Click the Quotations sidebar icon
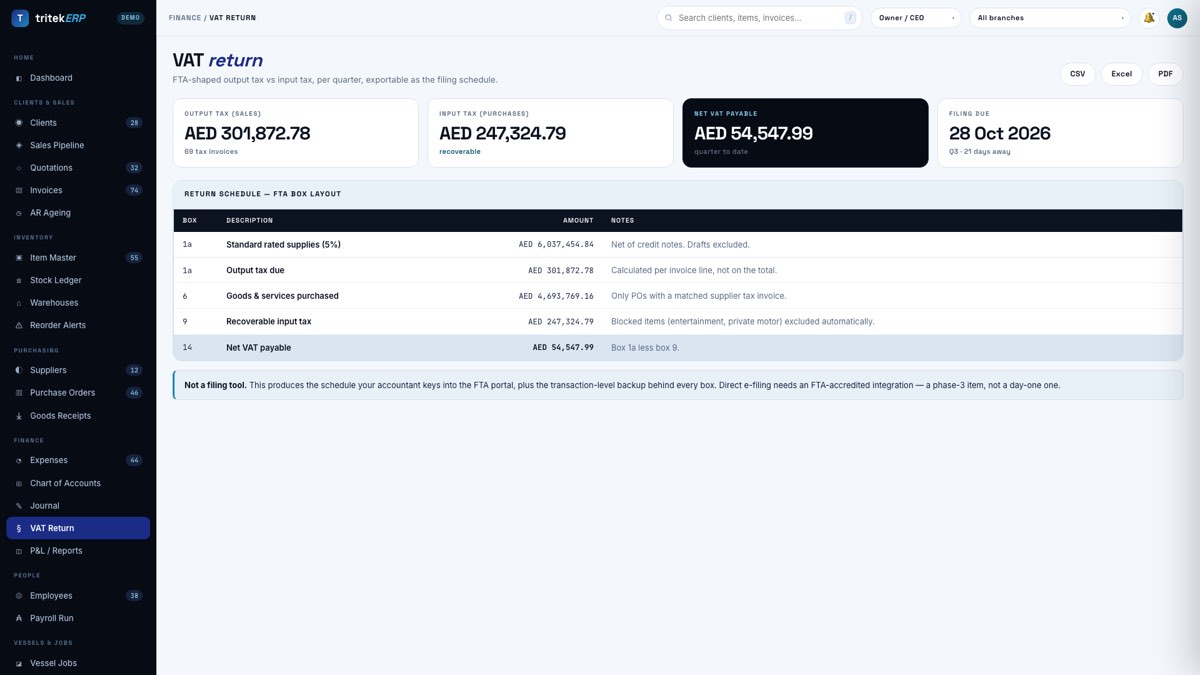 (x=19, y=168)
